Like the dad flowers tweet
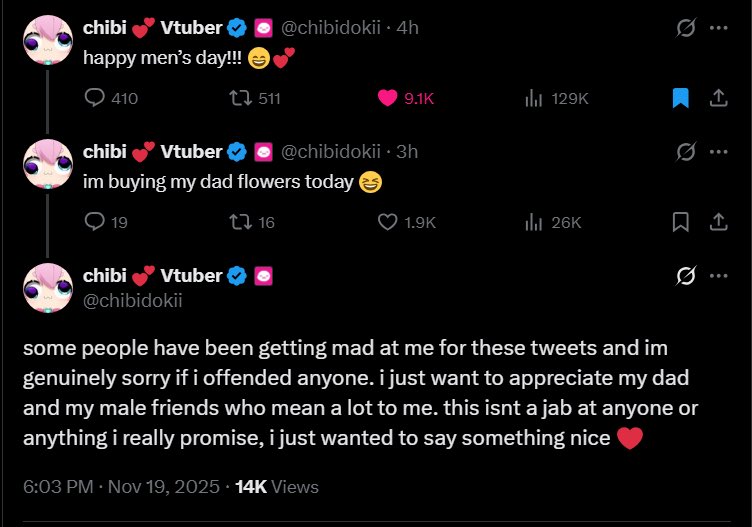This screenshot has width=752, height=527. [388, 222]
